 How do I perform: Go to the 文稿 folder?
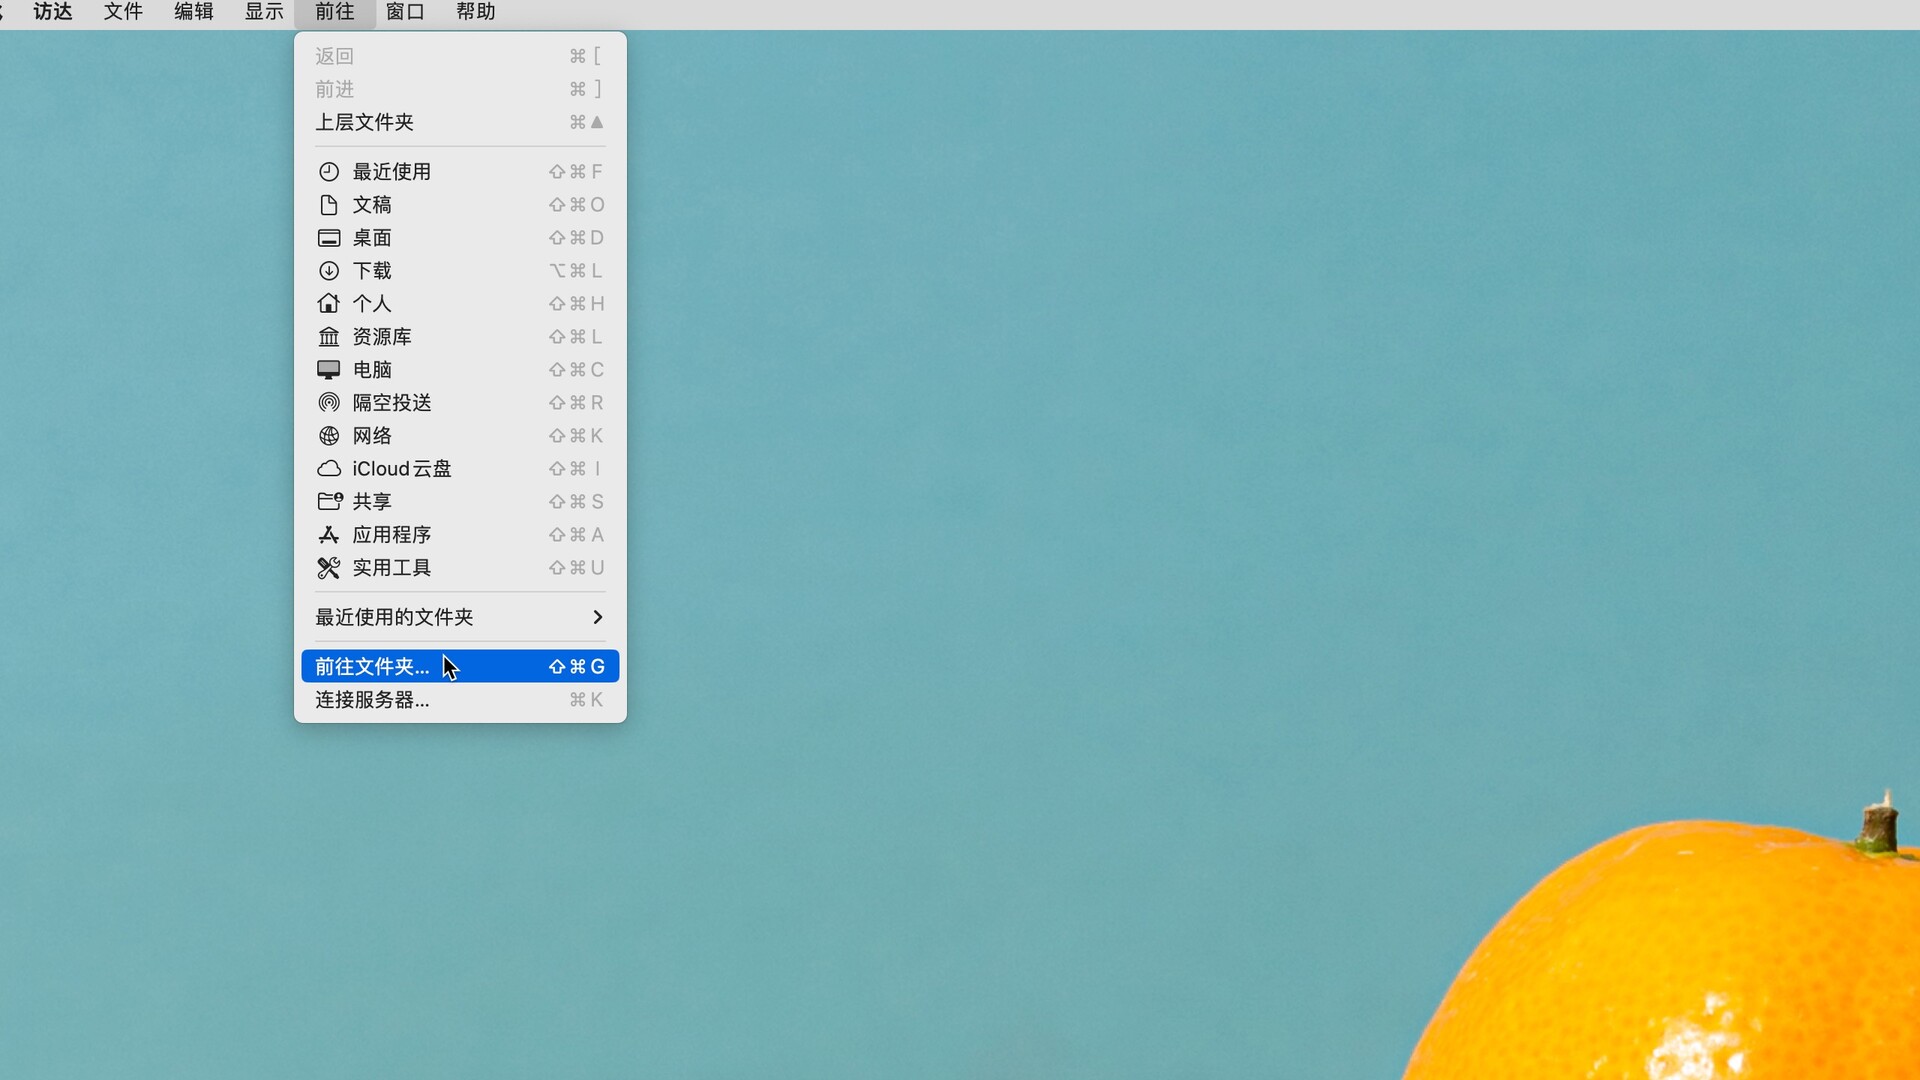pyautogui.click(x=460, y=205)
